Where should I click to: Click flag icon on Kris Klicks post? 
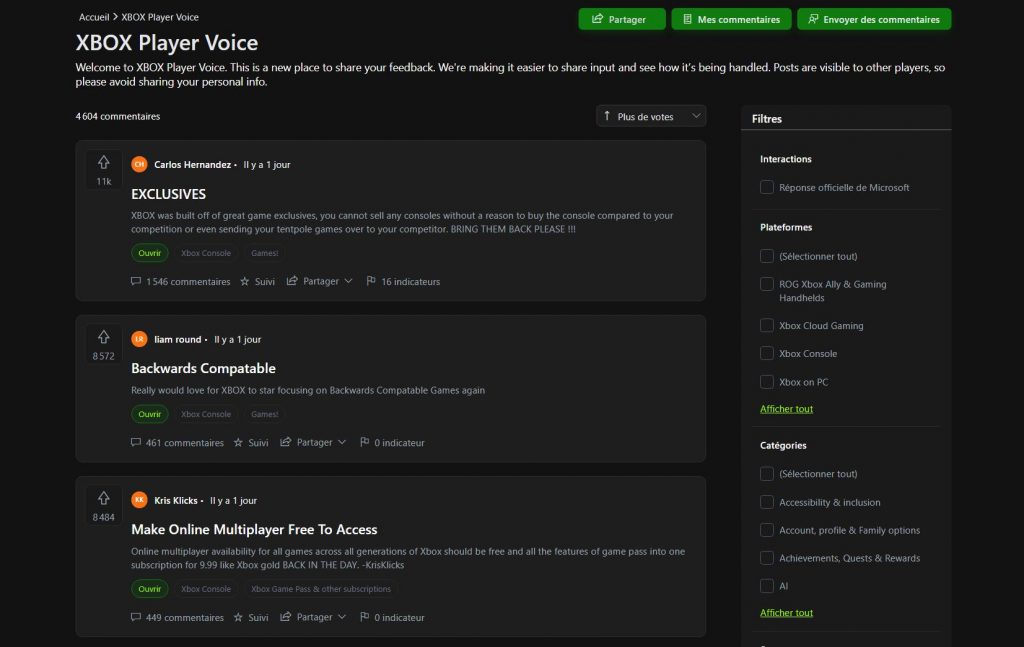(x=364, y=617)
